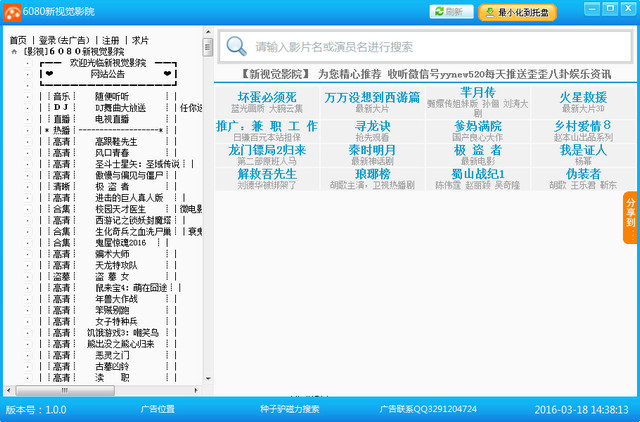Select 饥饿游戏3:嘲笑鸟 entry
Image resolution: width=640 pixels, height=422 pixels.
(123, 333)
